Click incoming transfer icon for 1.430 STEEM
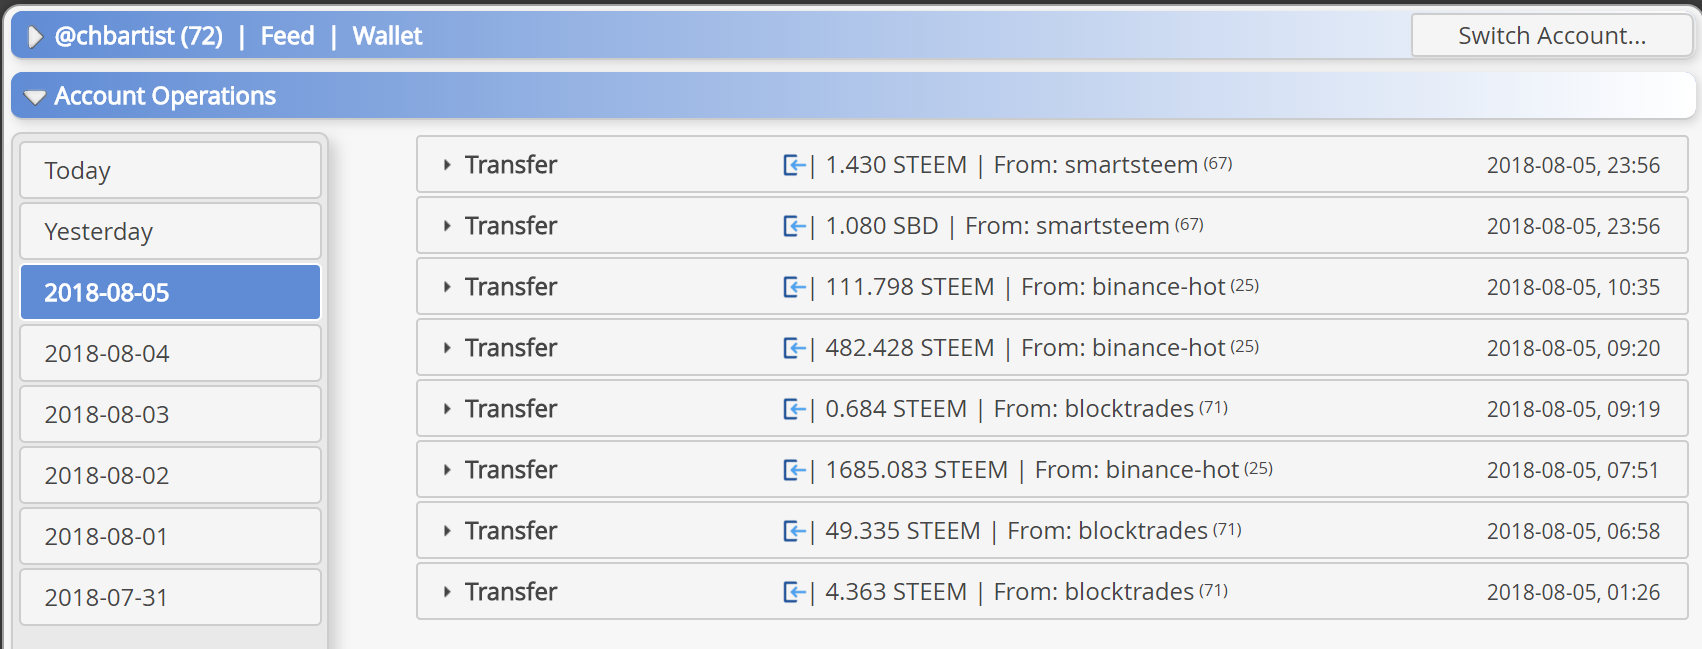The image size is (1702, 649). 794,165
